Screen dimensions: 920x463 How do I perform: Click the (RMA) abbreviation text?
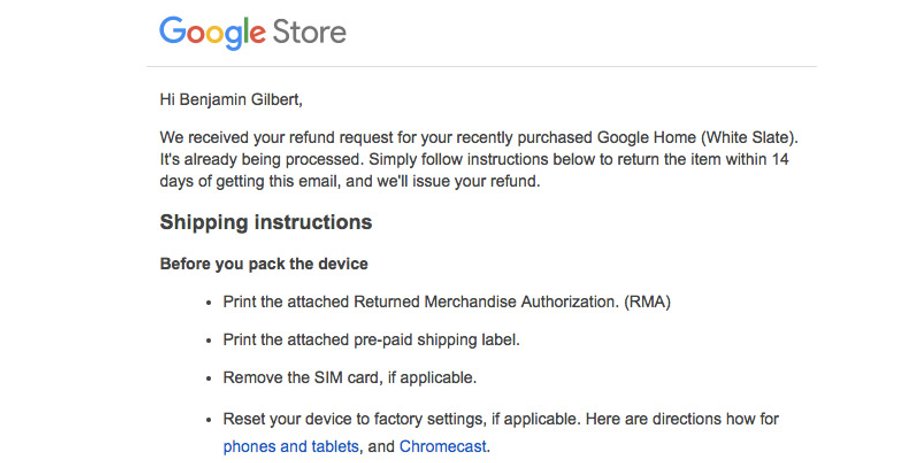(x=647, y=302)
